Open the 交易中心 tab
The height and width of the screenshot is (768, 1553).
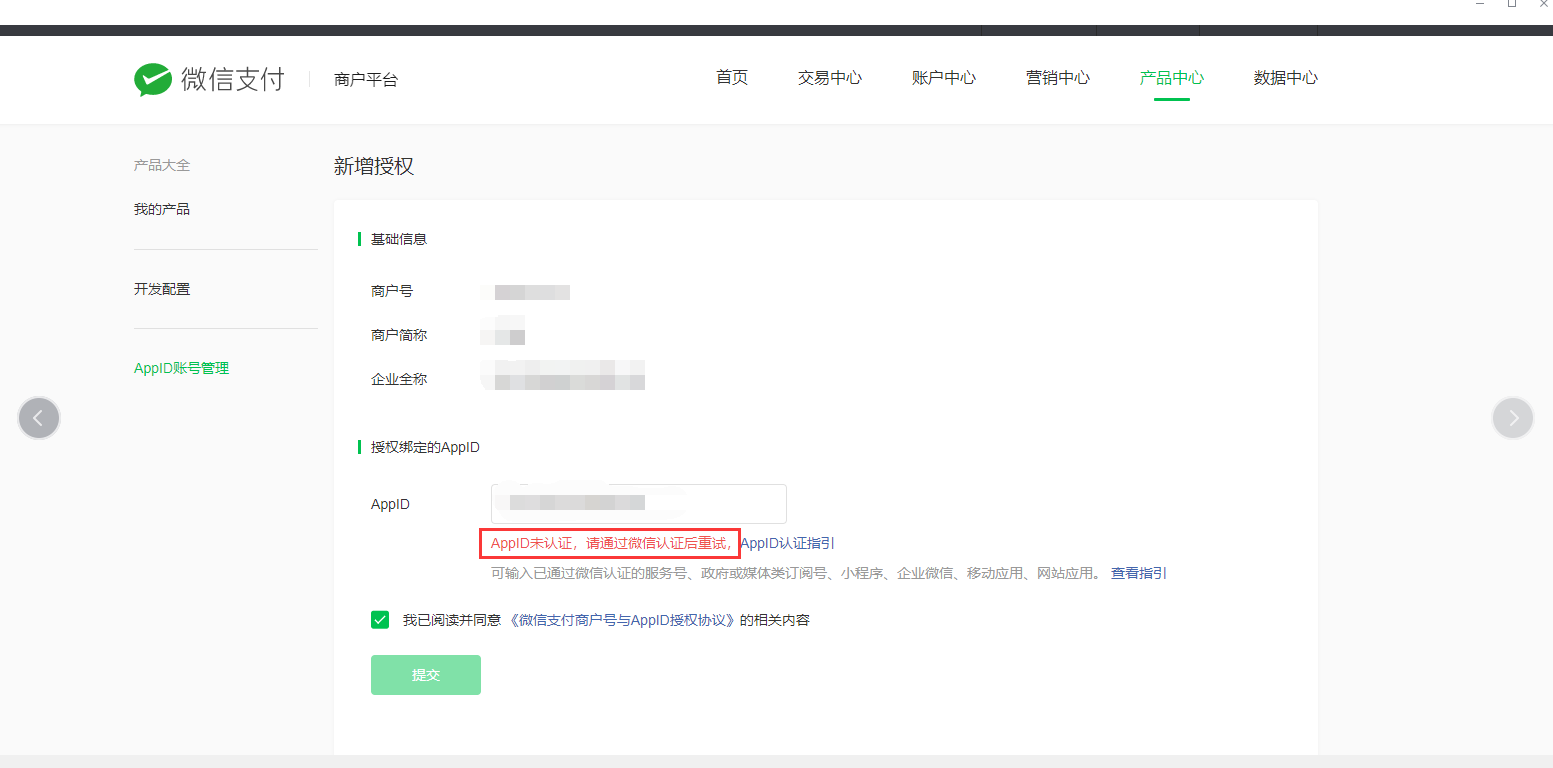pos(830,78)
